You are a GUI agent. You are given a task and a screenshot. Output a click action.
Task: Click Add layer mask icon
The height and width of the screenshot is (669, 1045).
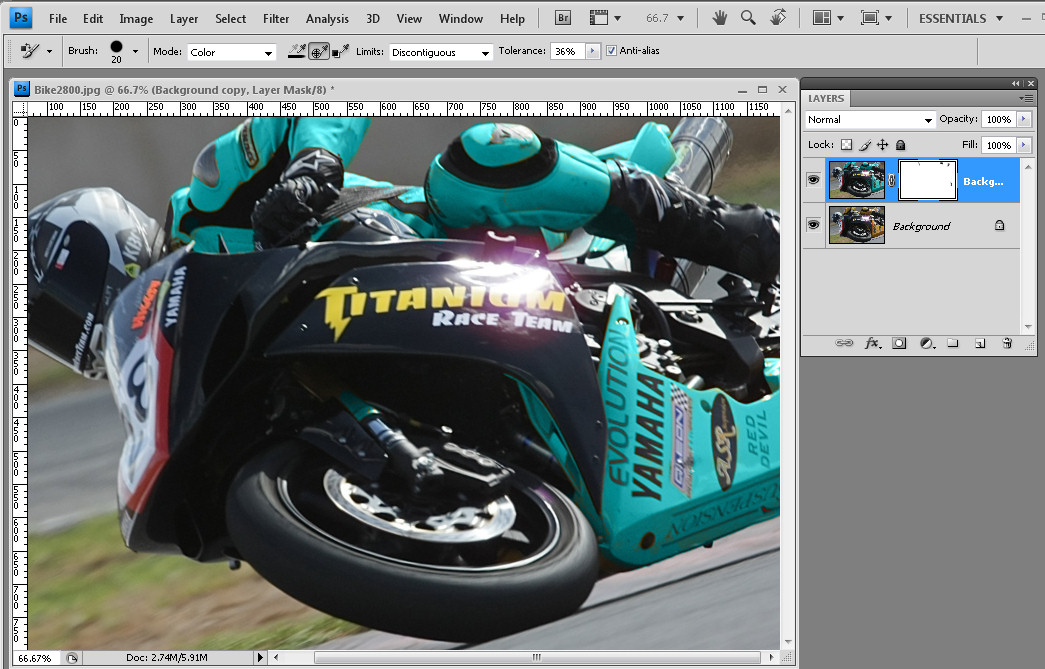pos(899,343)
